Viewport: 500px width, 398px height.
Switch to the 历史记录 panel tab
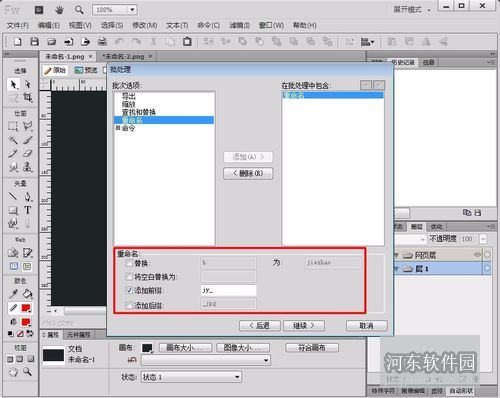click(x=403, y=62)
